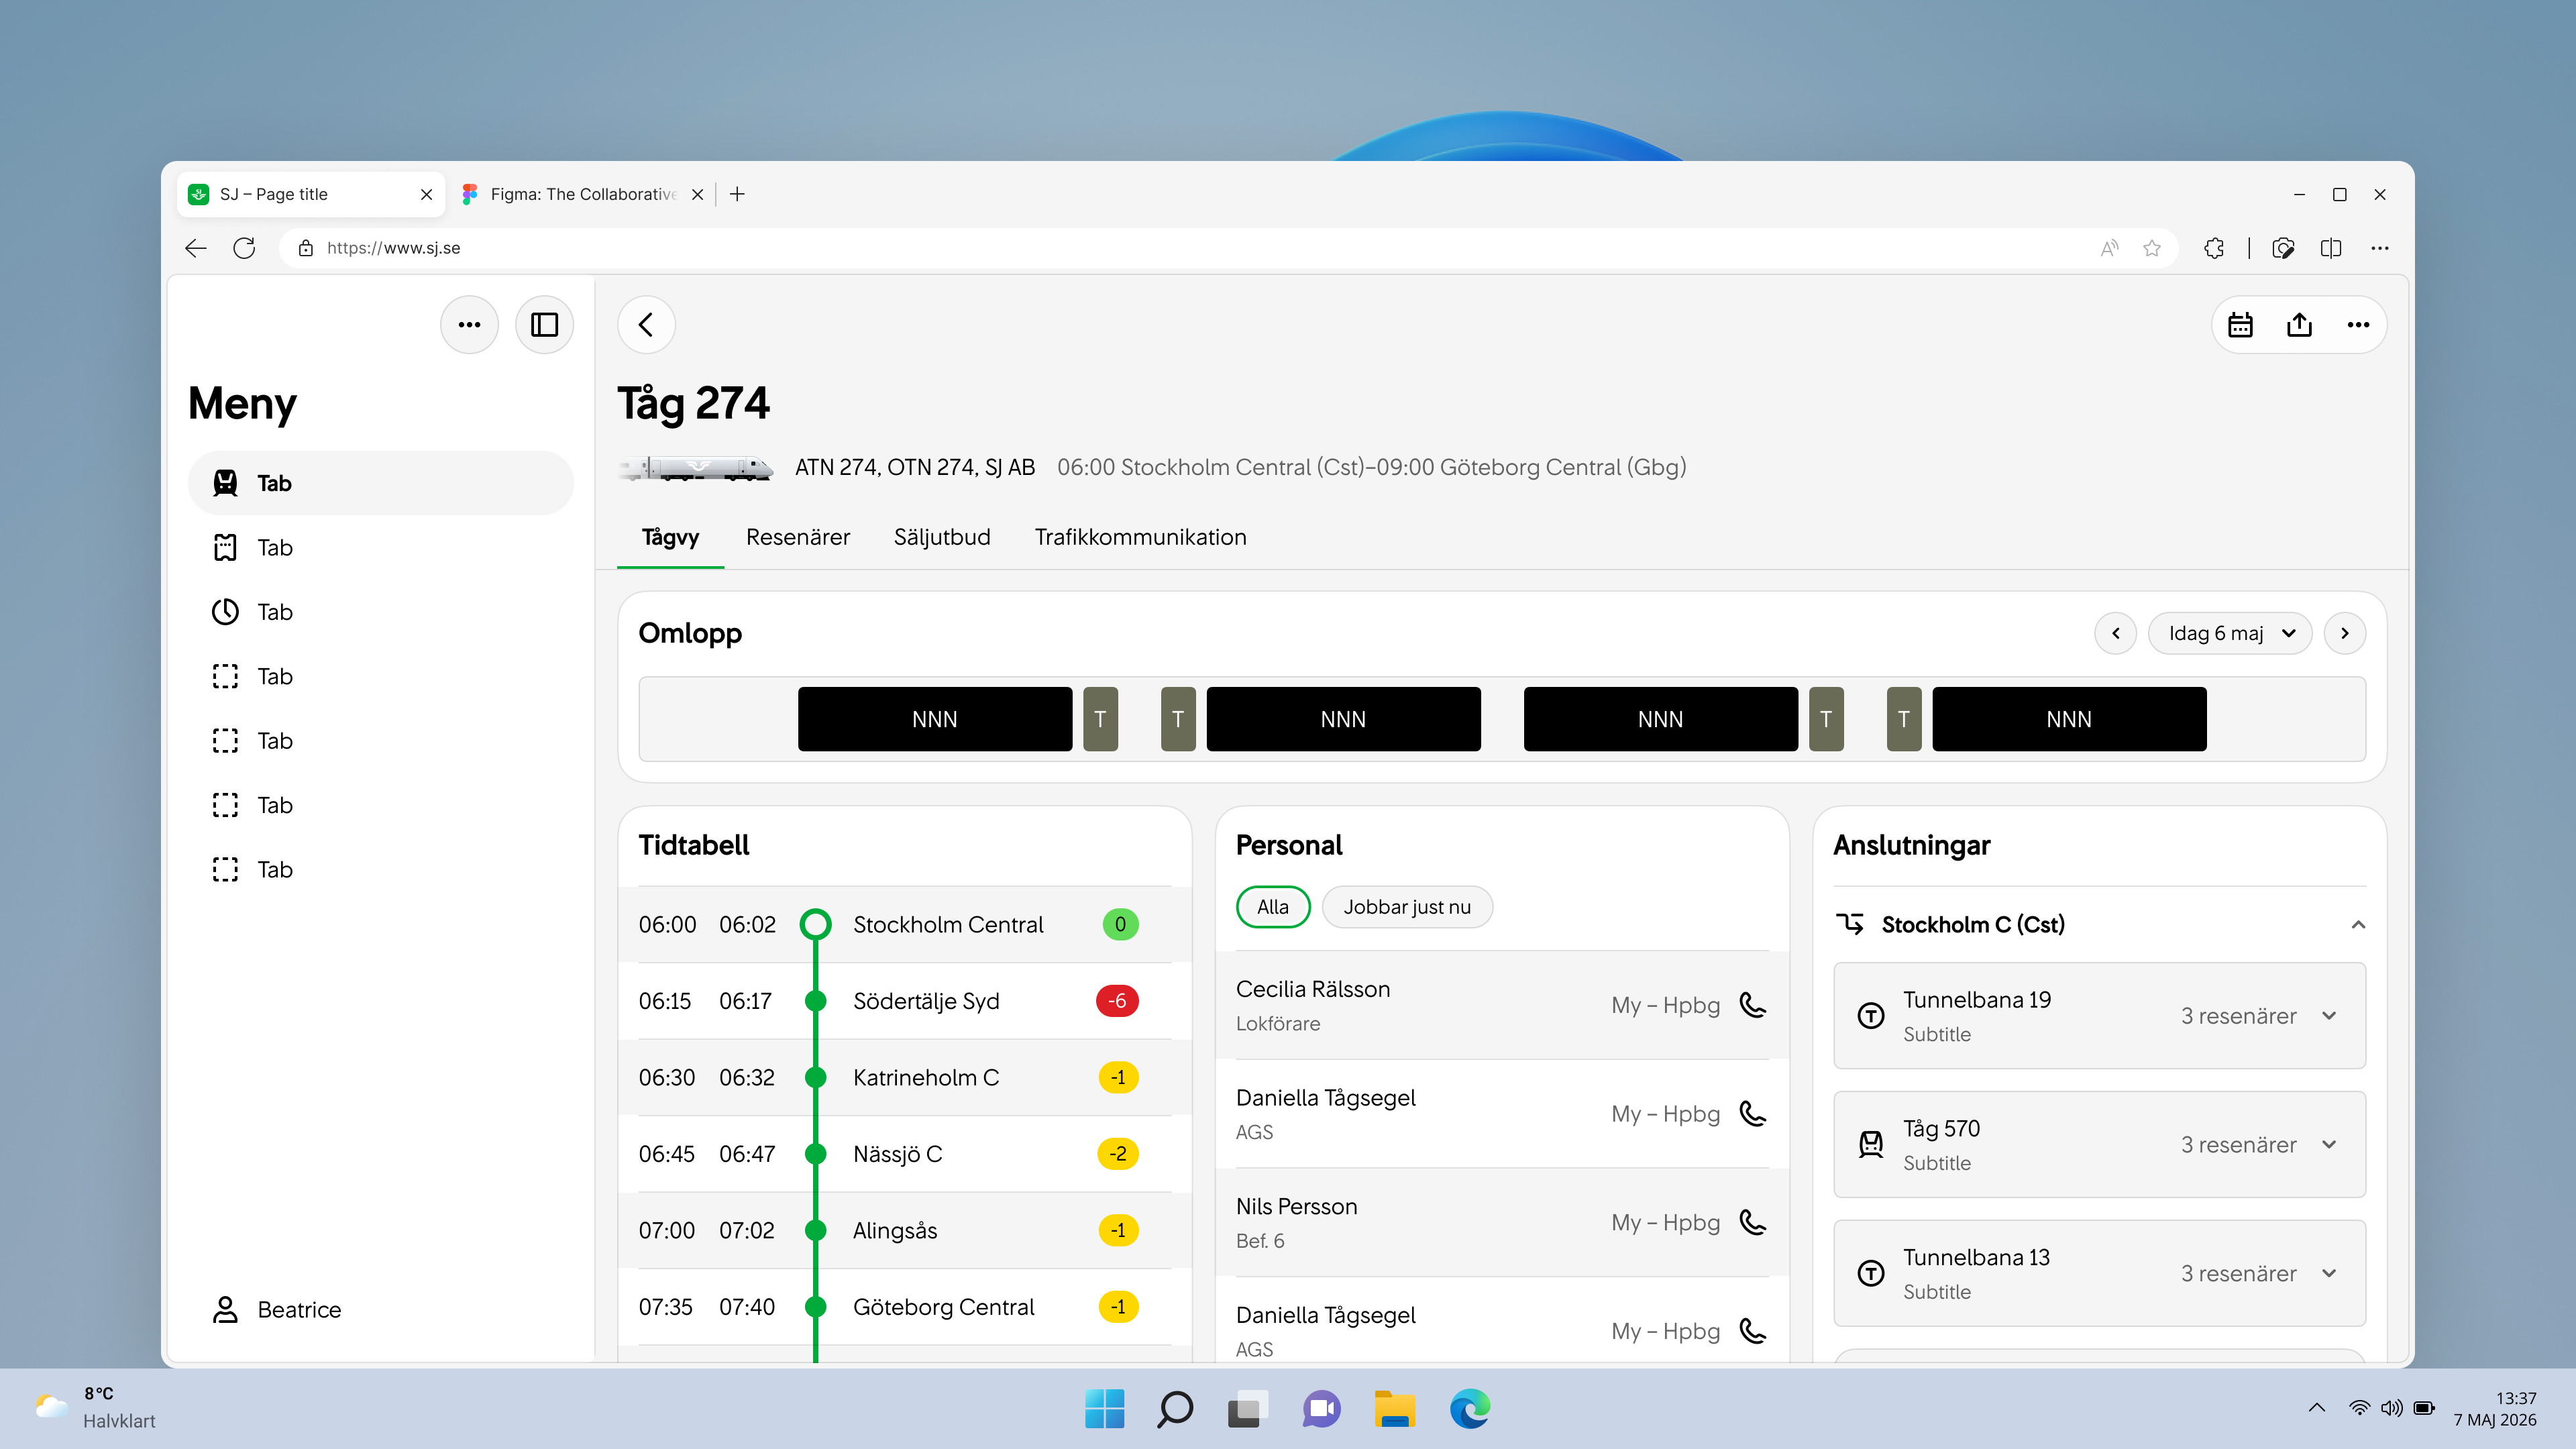Click the red -6 delay badge

(x=1118, y=1001)
